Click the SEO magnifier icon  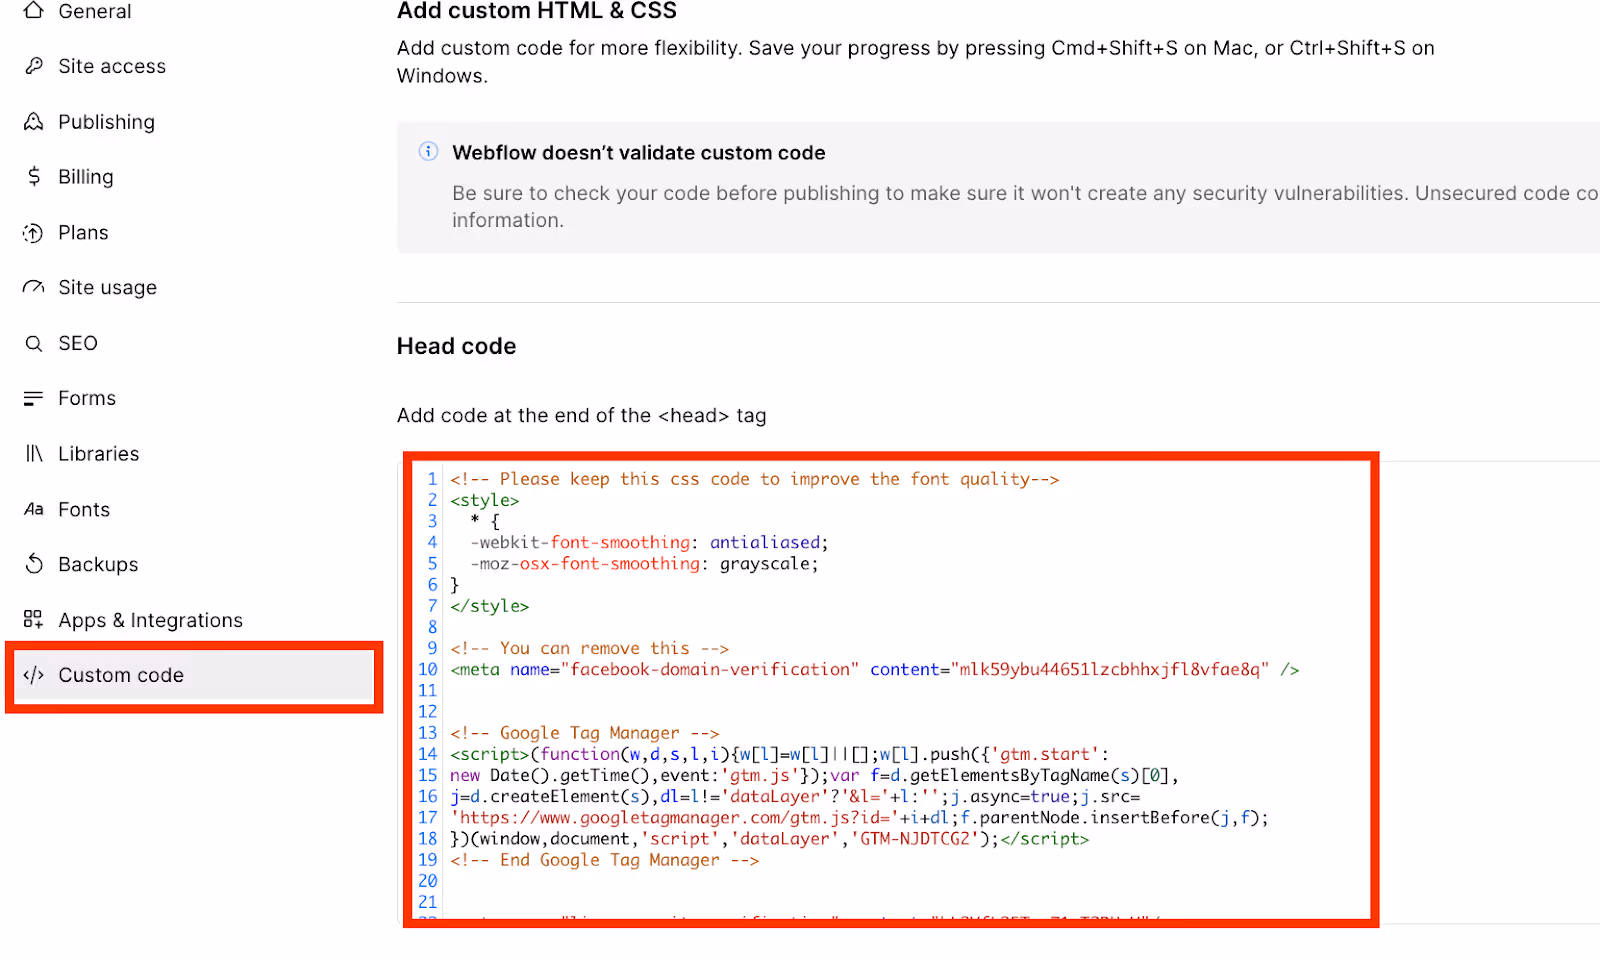coord(34,344)
